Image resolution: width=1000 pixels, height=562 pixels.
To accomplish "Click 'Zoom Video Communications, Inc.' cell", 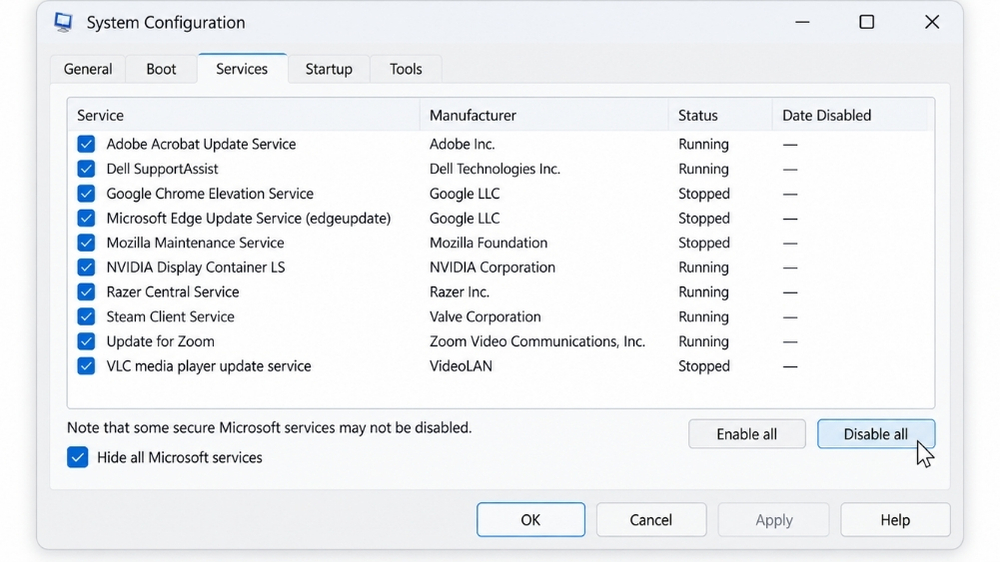I will [x=537, y=341].
